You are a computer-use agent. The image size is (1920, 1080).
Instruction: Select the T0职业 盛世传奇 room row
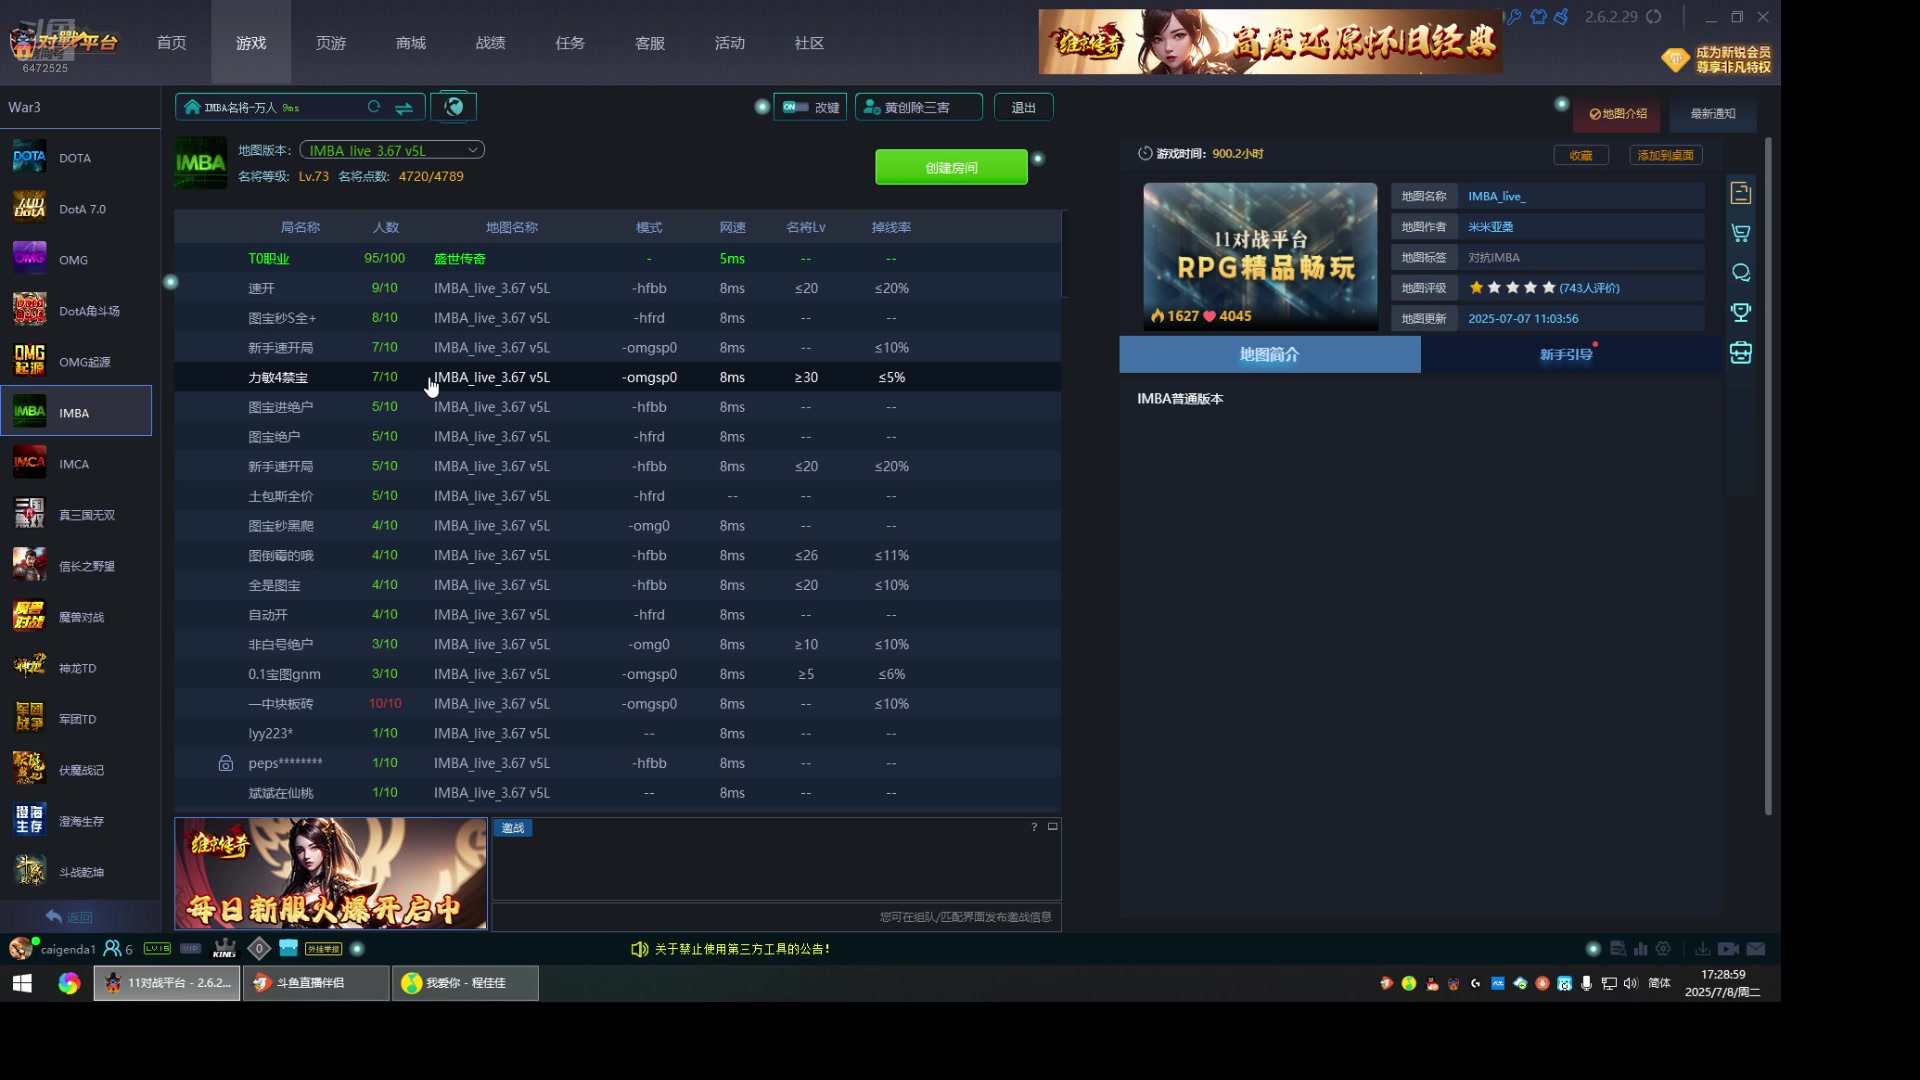618,259
